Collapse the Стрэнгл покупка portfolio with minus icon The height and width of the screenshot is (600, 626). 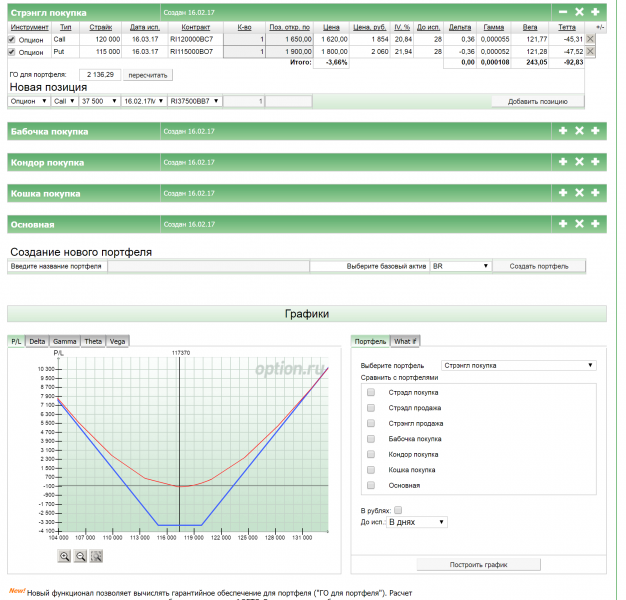click(563, 12)
